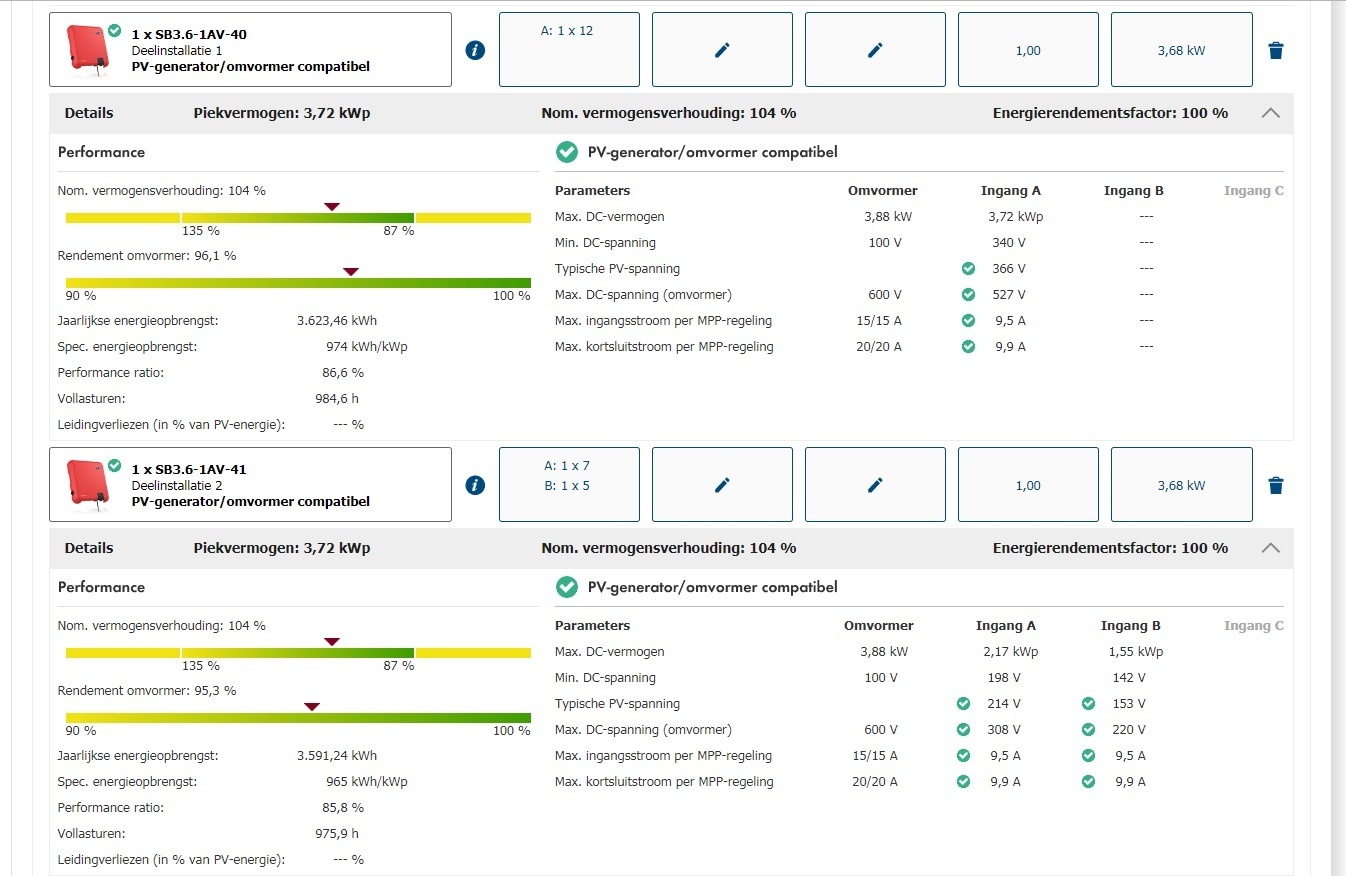Click the Nom. vermogensverhouding bar in Deelinstallatie 2
The width and height of the screenshot is (1346, 876).
[298, 652]
